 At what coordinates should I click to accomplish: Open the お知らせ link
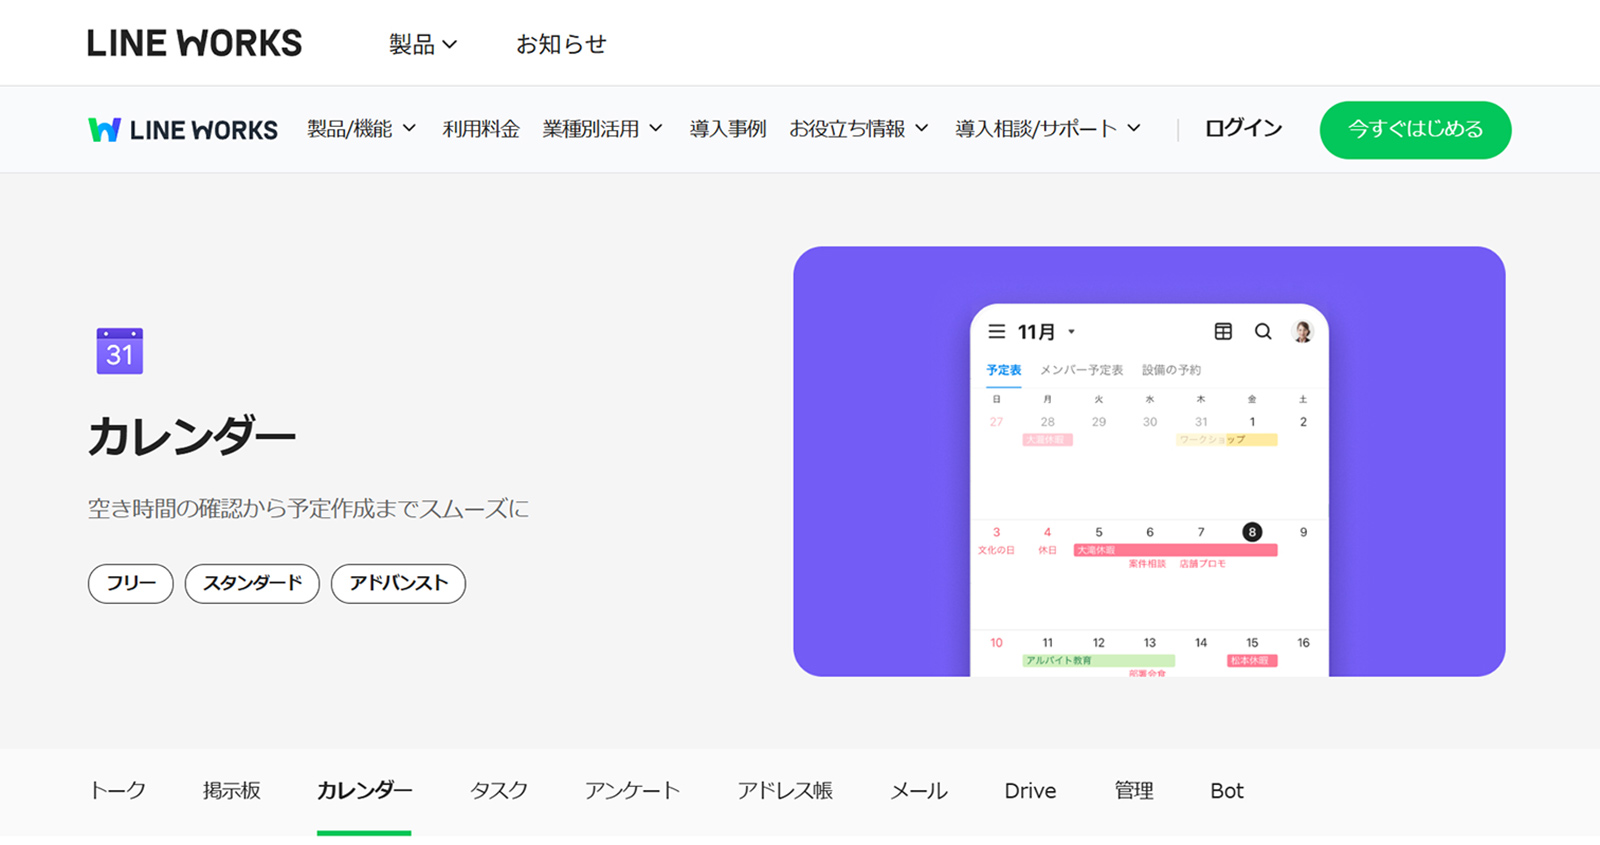561,44
